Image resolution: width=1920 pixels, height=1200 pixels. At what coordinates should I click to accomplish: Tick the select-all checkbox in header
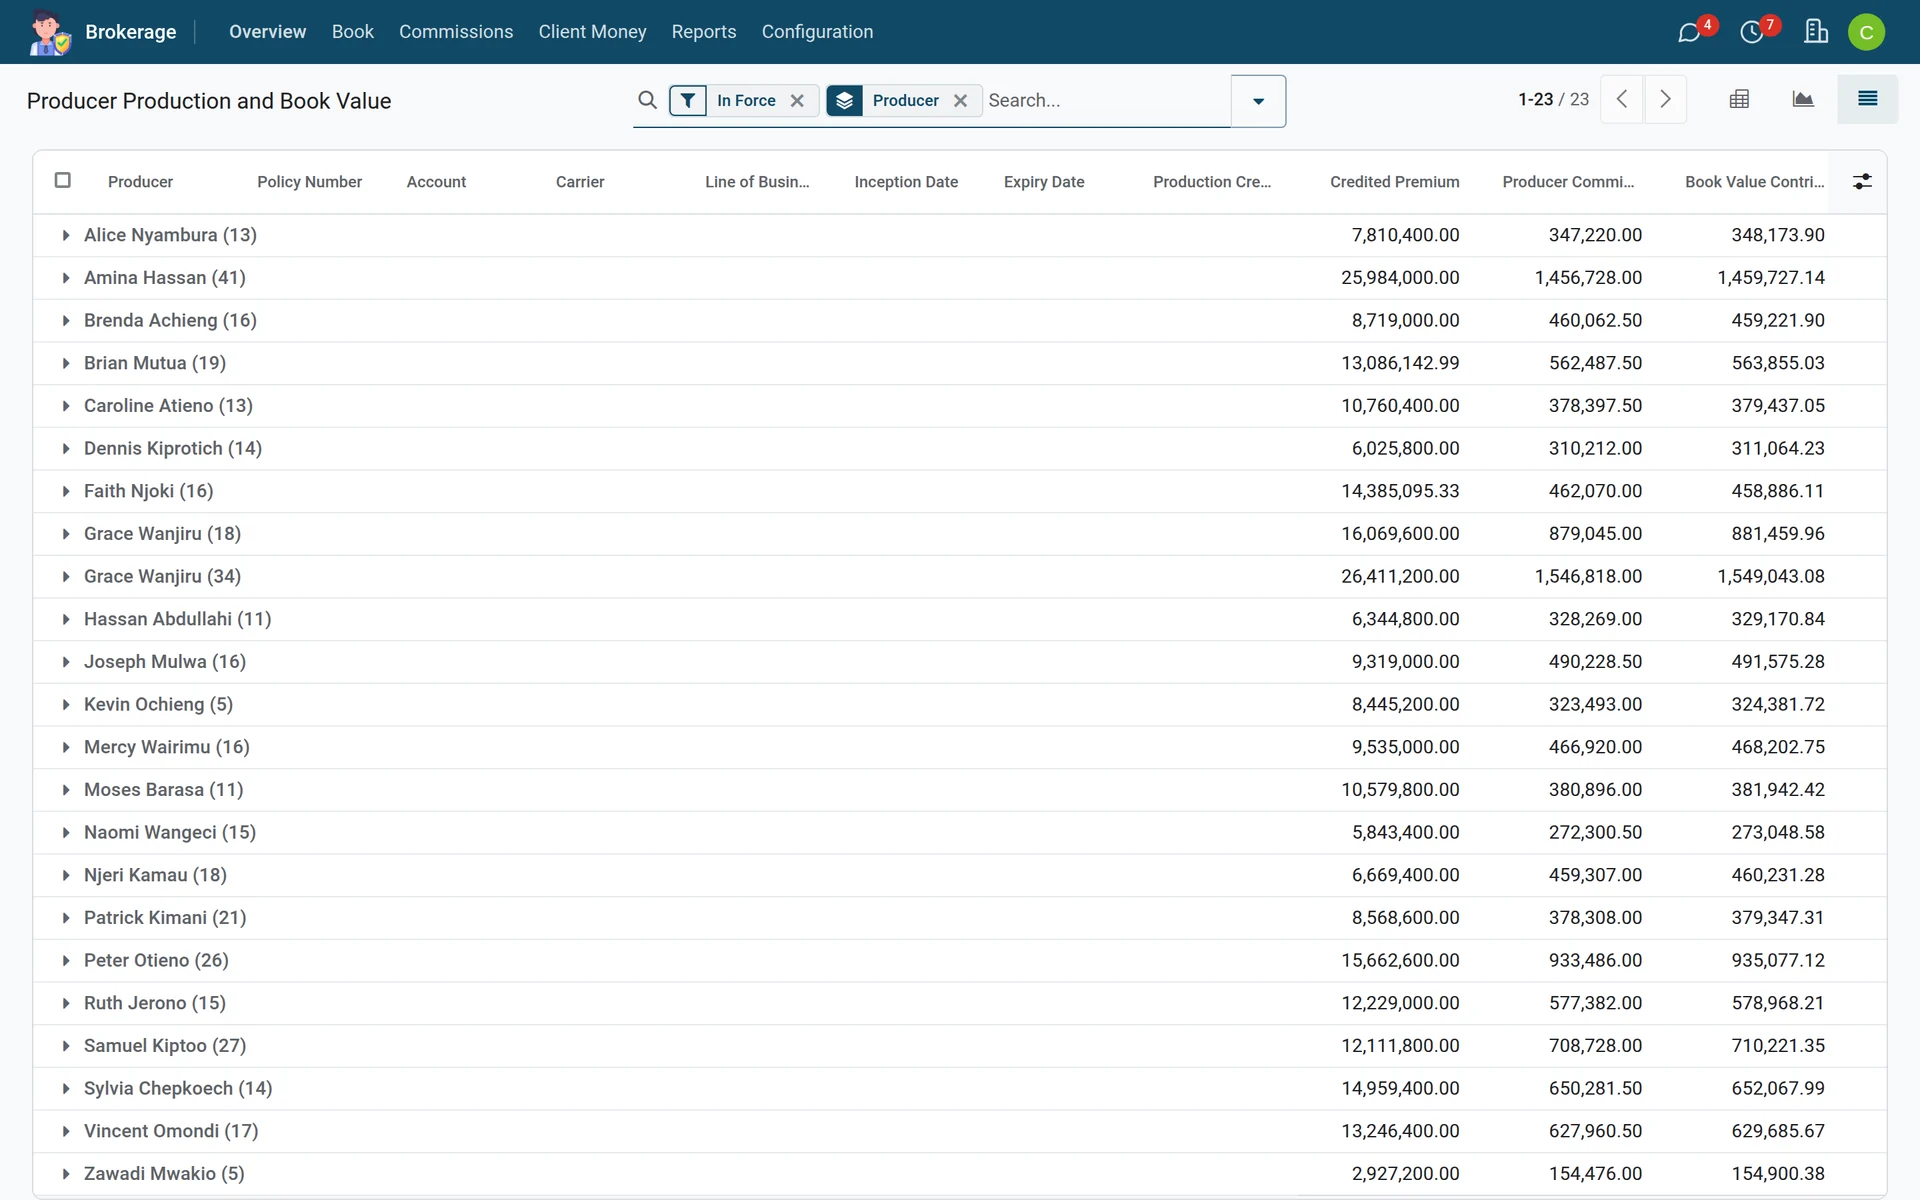click(63, 180)
